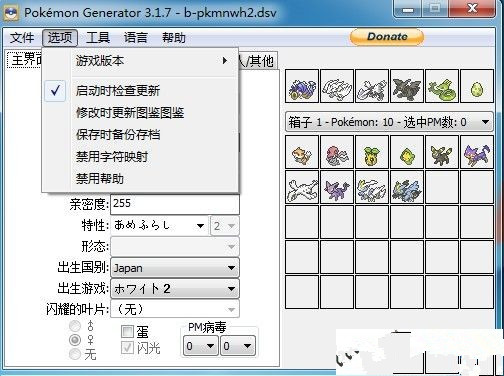Select the blue-gray Kyurem sprite in the box
504x376 pixels.
click(x=407, y=187)
